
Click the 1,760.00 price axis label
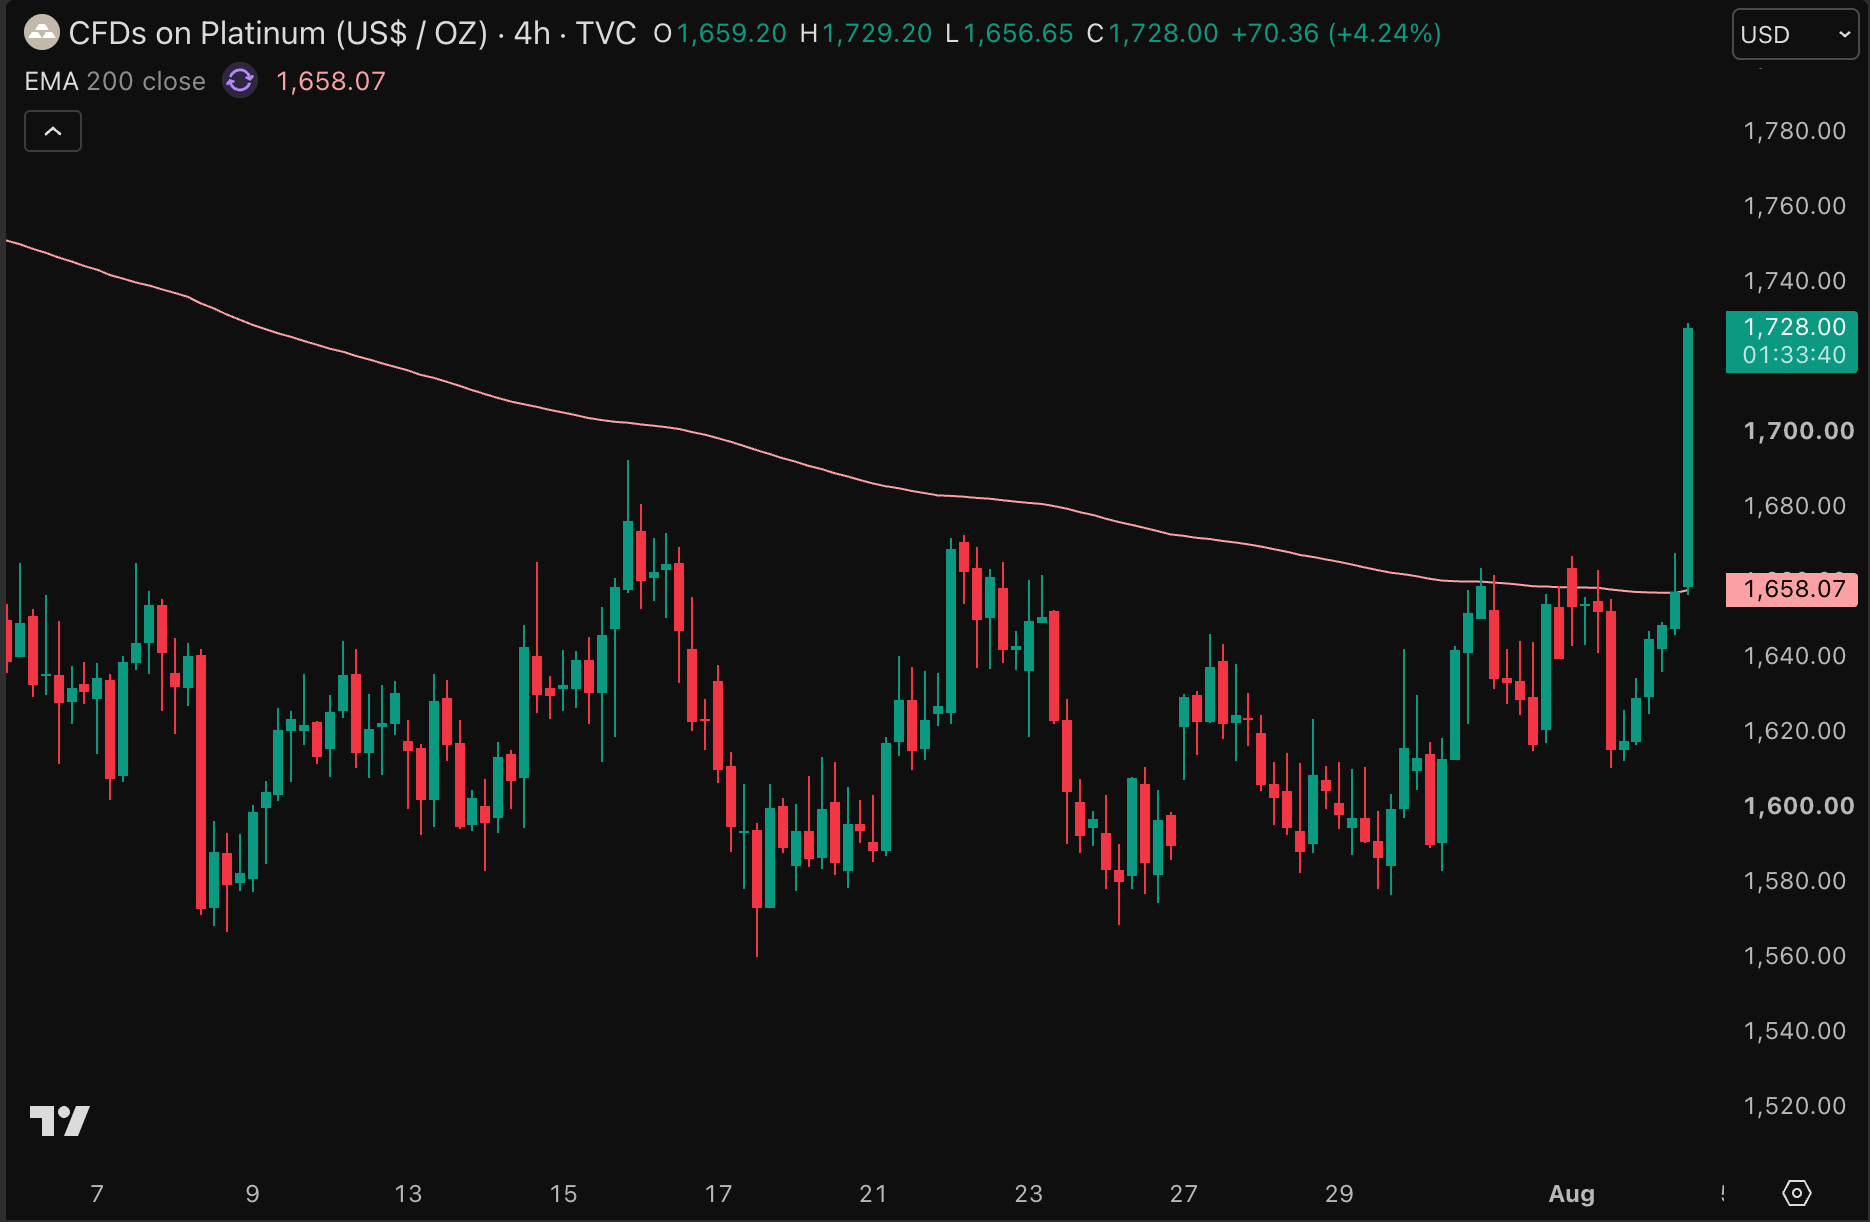point(1795,206)
